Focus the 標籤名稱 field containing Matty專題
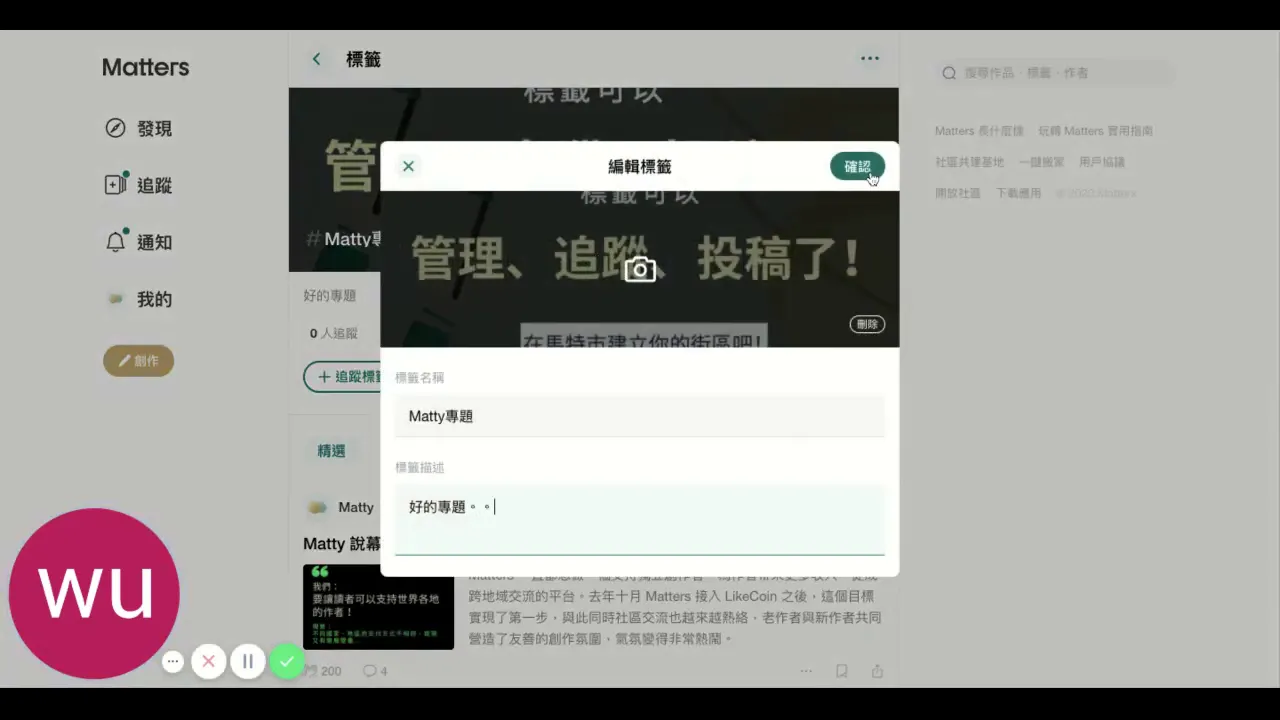This screenshot has height=720, width=1280. pos(640,416)
